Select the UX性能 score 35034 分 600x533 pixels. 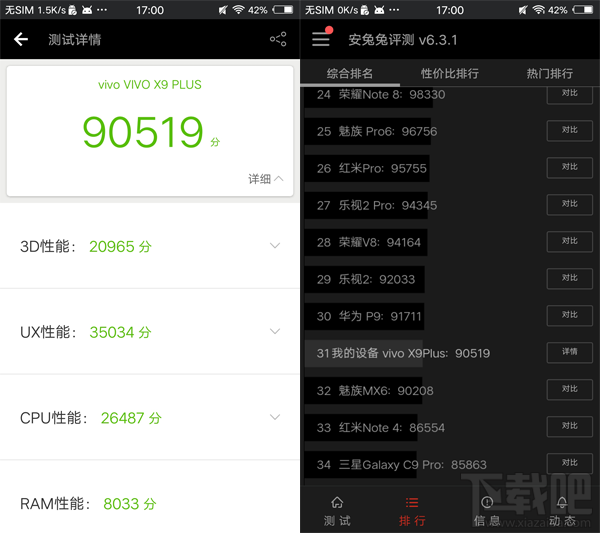point(120,332)
